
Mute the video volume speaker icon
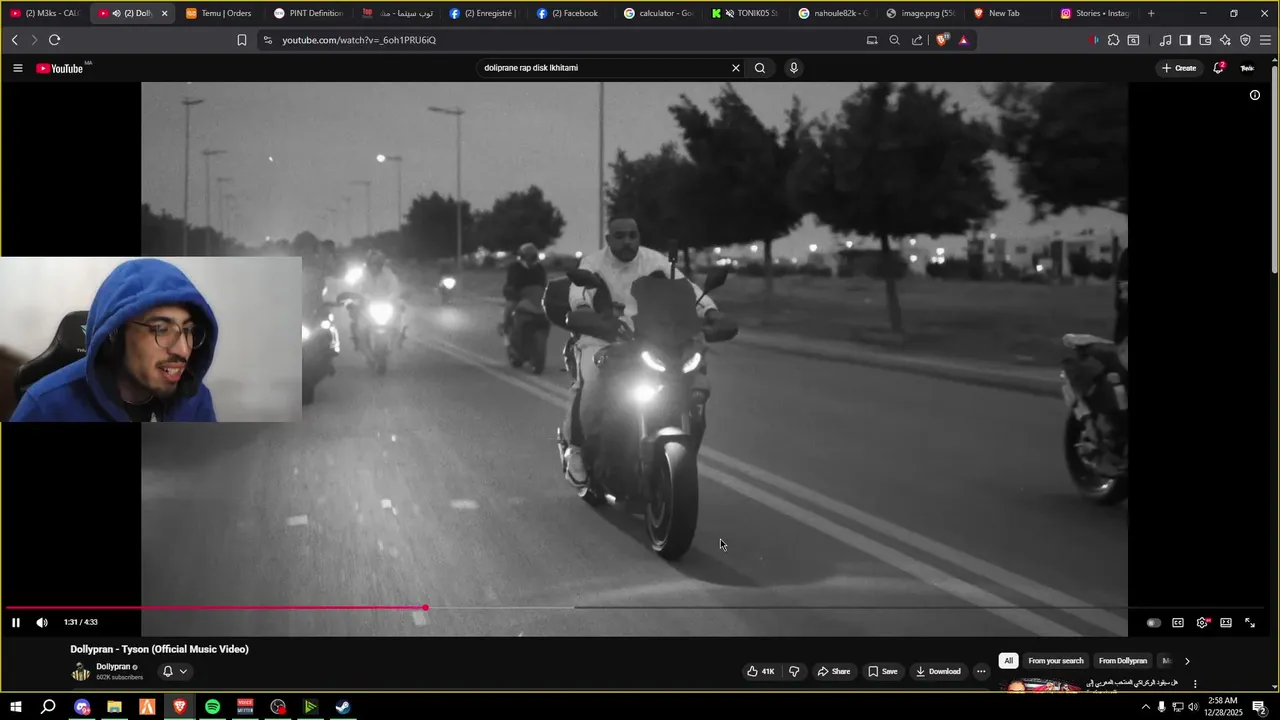click(42, 623)
